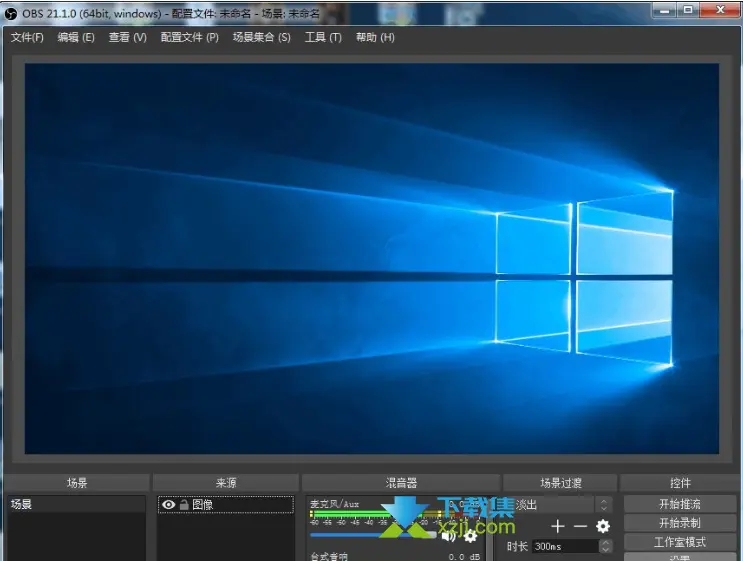743x561 pixels.
Task: Add a scene transition with plus icon
Action: click(558, 526)
